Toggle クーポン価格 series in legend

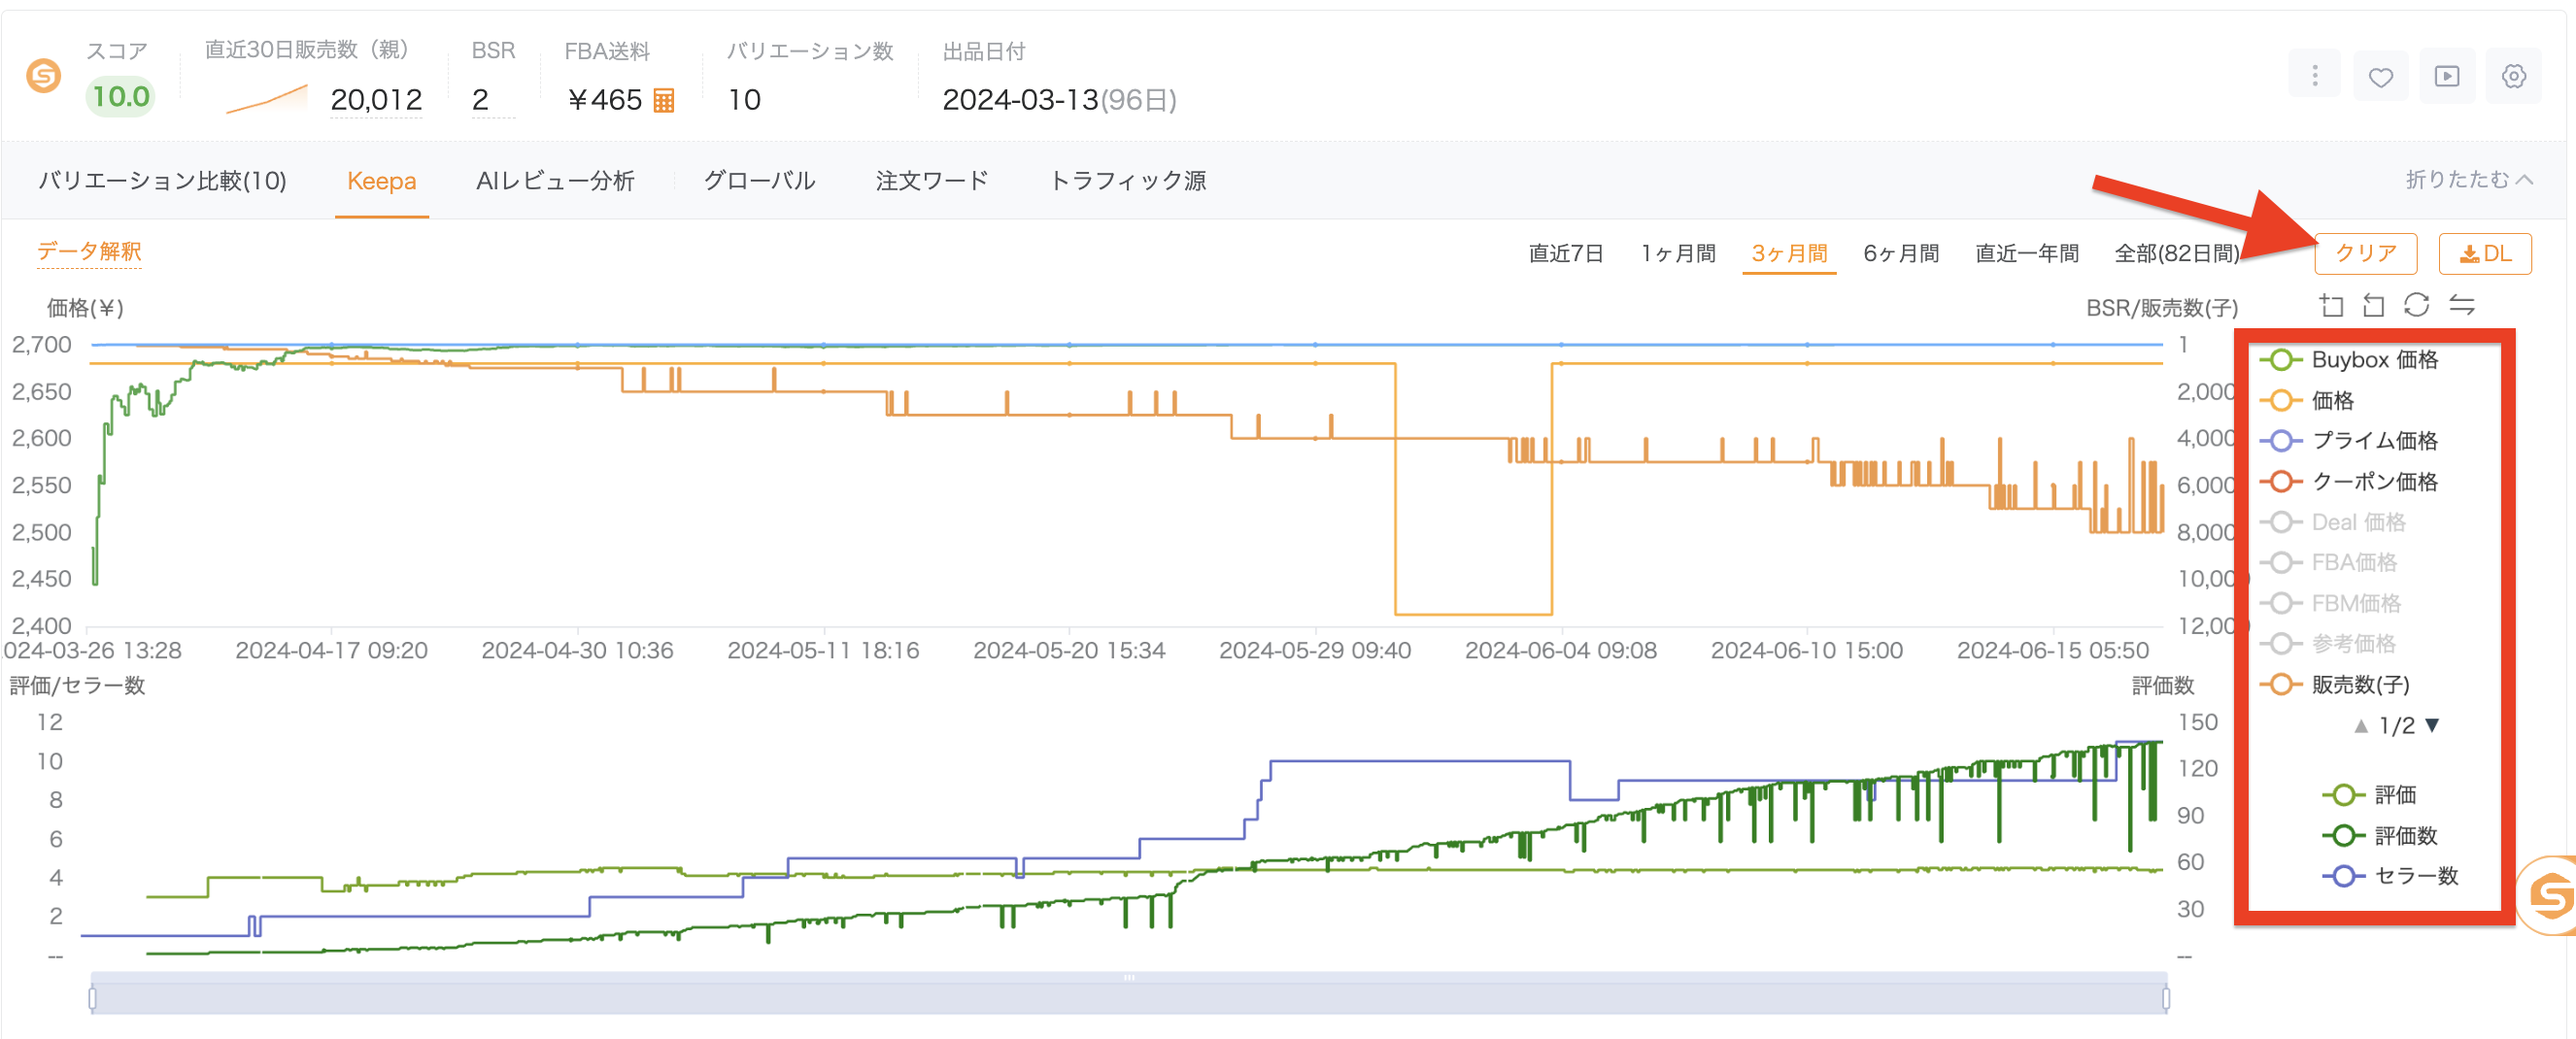pos(2349,482)
